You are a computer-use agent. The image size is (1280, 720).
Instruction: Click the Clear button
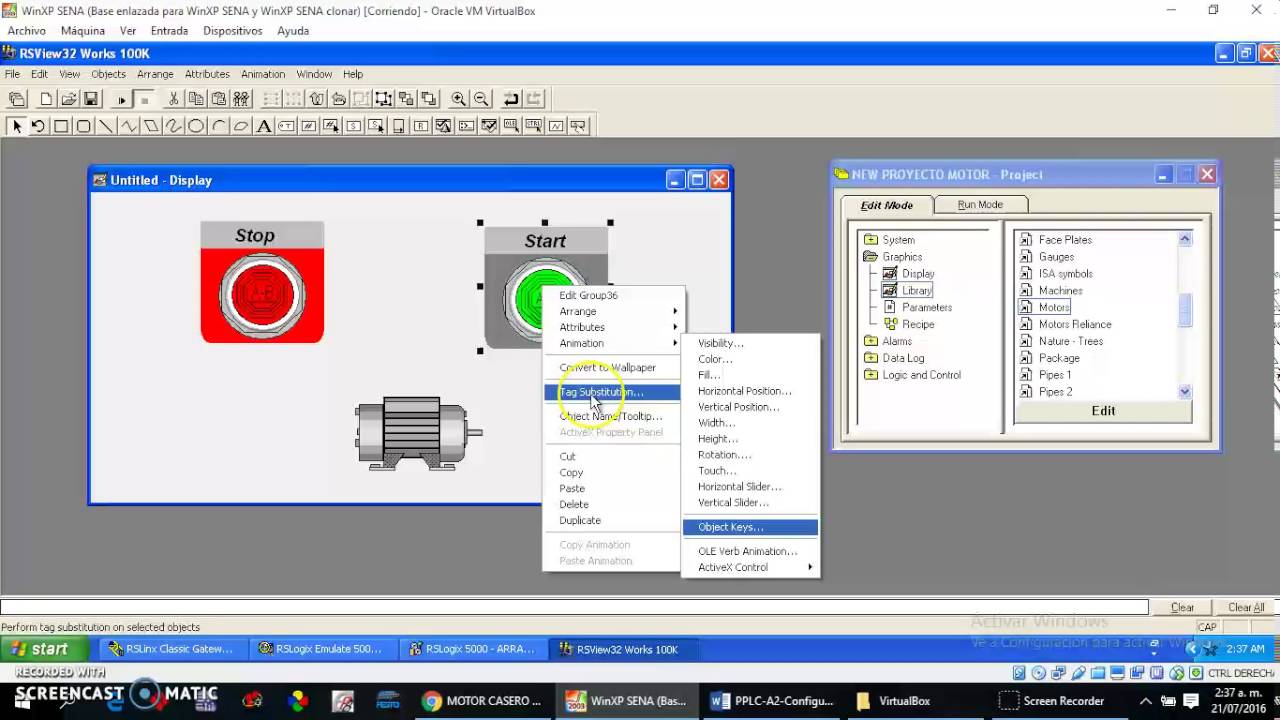1182,607
